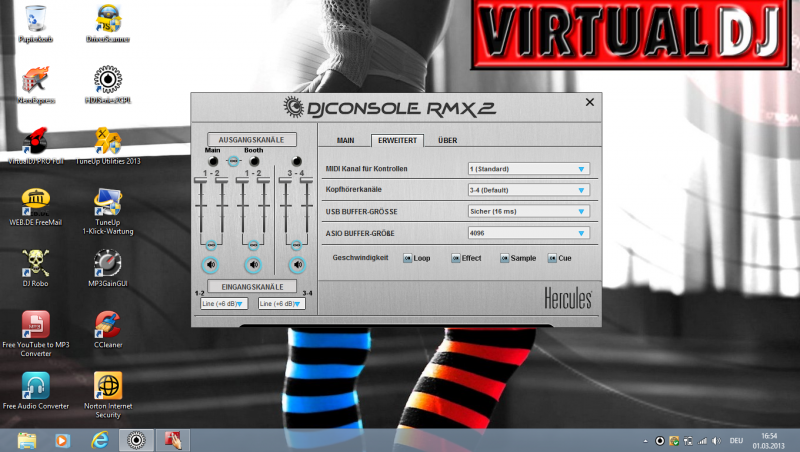The height and width of the screenshot is (452, 800).
Task: Toggle the Sample Geschwindigkeit option
Action: 505,258
